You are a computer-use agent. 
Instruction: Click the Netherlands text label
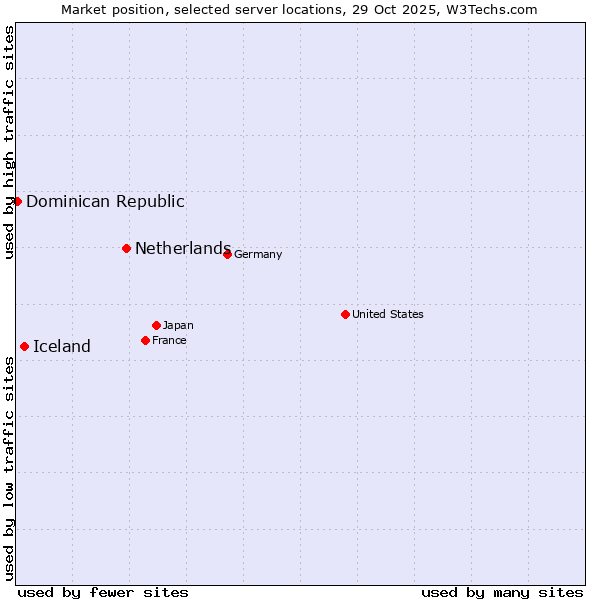tap(182, 248)
